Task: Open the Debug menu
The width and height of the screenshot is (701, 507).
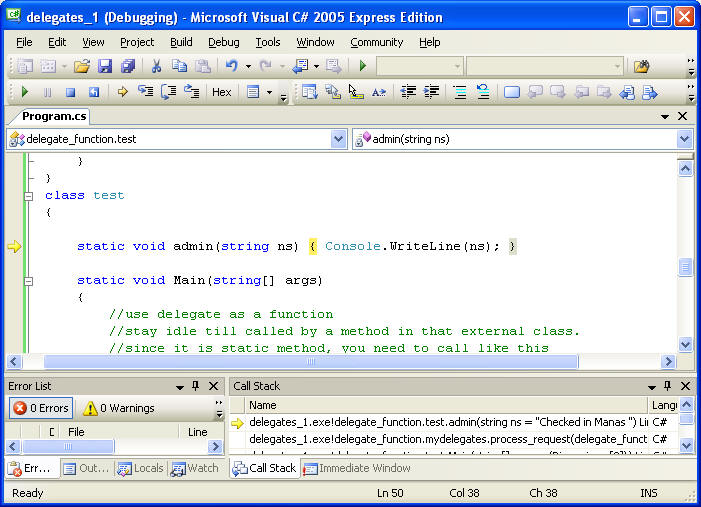Action: [223, 42]
